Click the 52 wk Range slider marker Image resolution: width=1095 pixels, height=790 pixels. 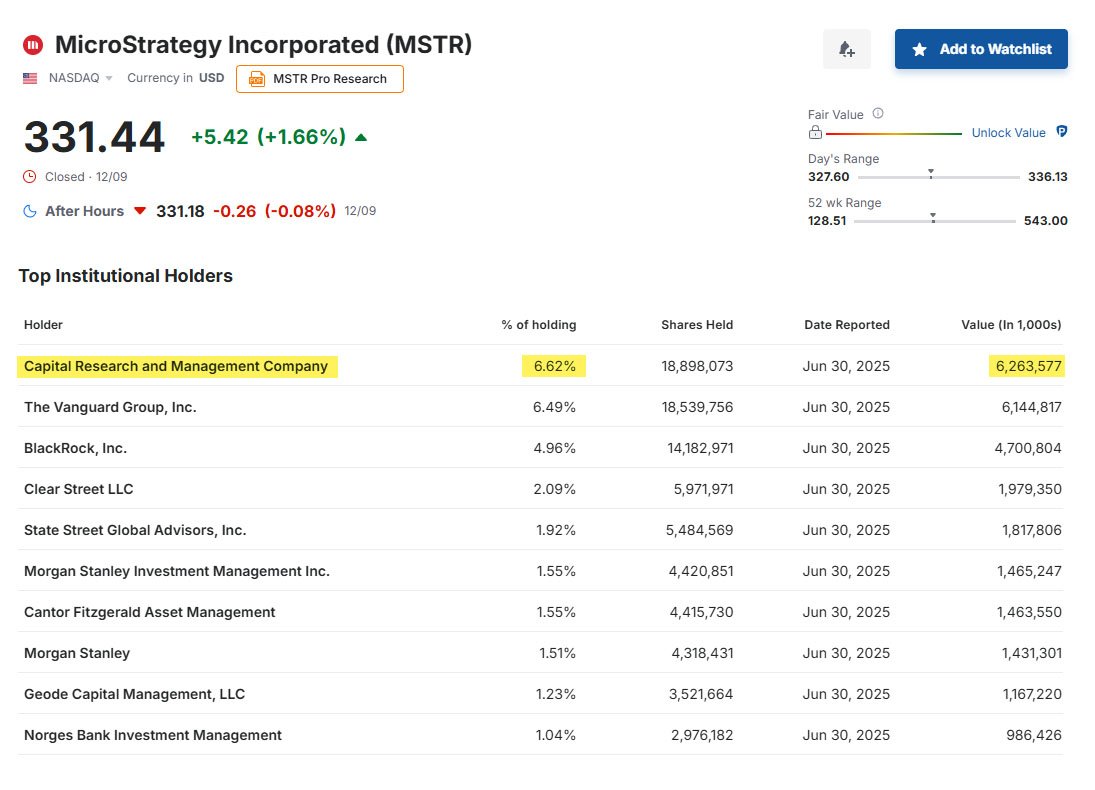point(933,217)
